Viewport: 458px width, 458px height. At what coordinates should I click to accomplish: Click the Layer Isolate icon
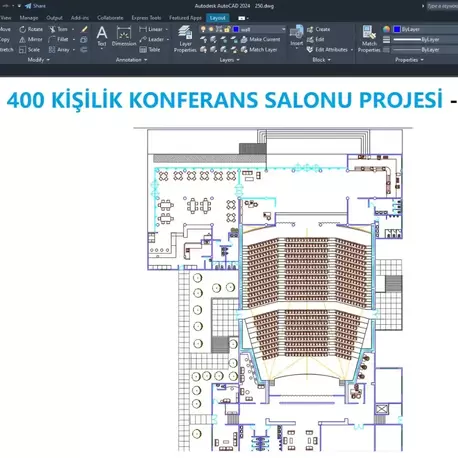[x=213, y=40]
